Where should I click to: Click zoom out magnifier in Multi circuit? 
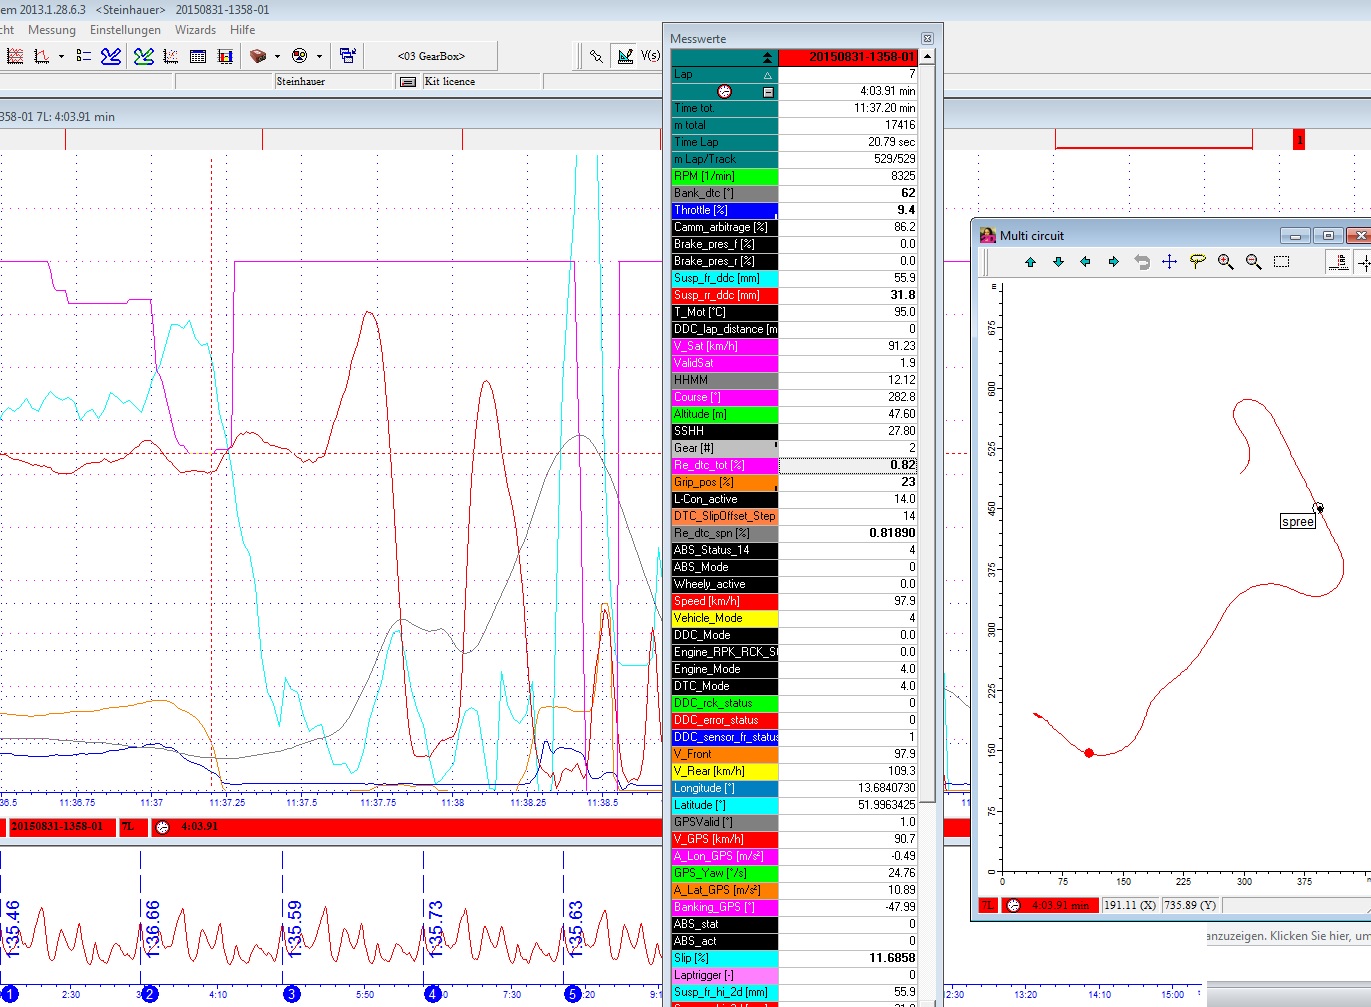1253,262
